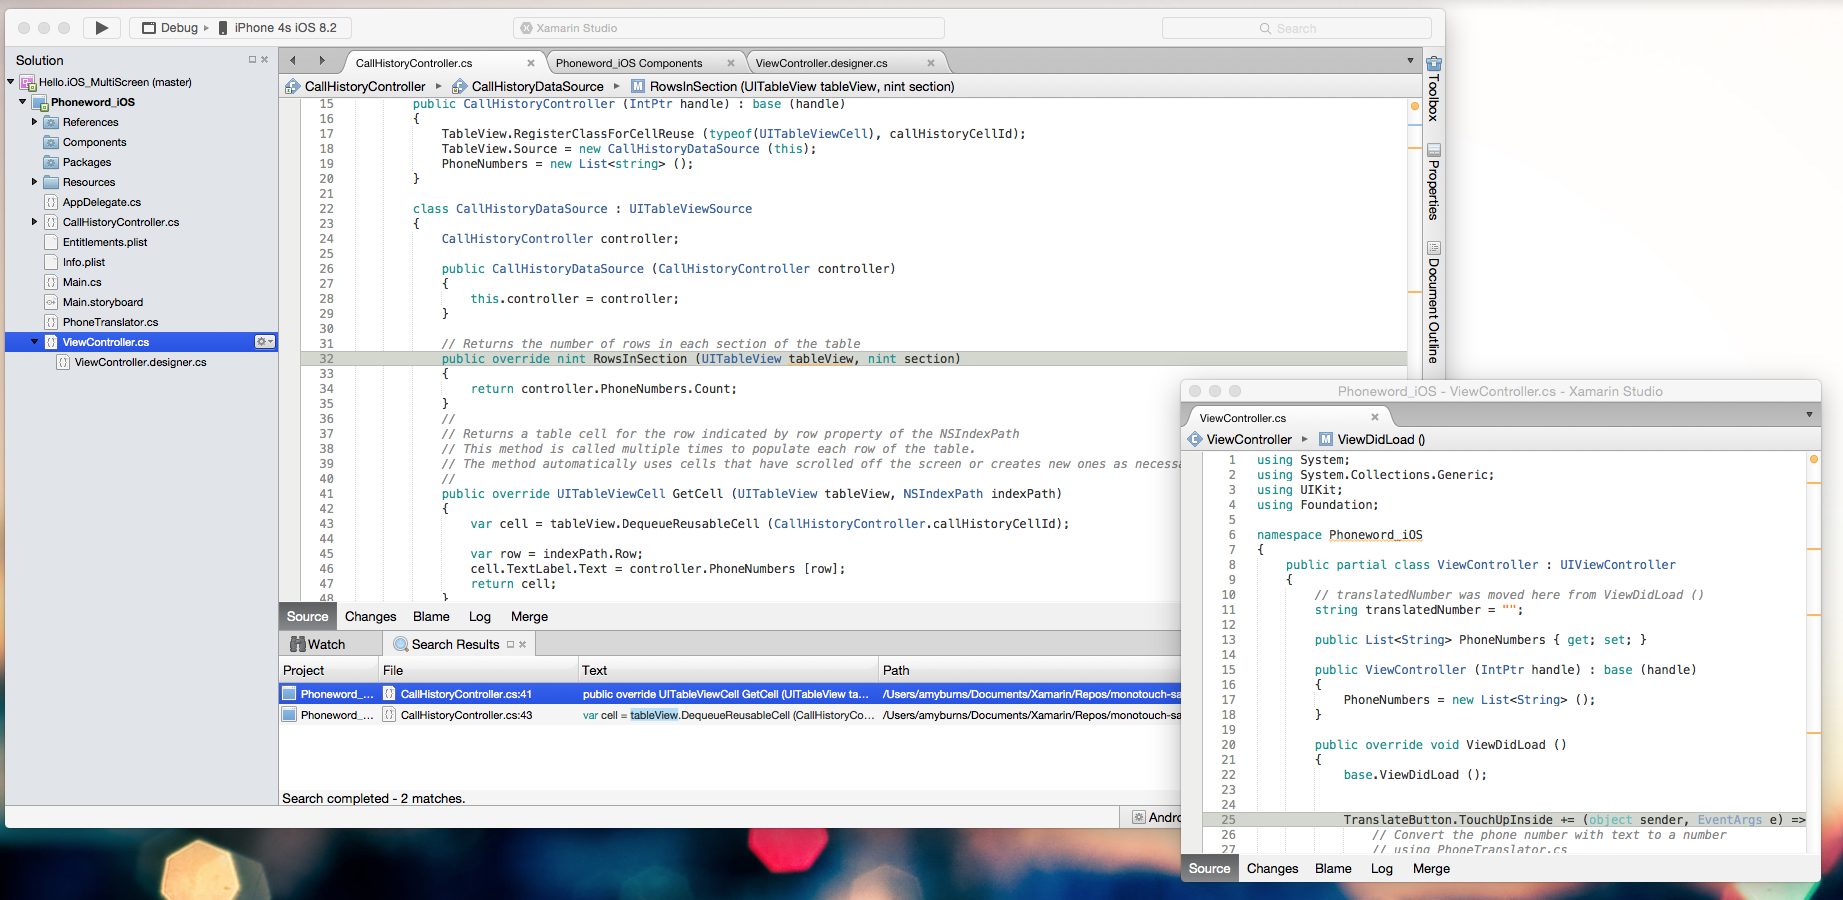Expand the References folder in the tree
Viewport: 1843px width, 900px height.
(x=34, y=122)
